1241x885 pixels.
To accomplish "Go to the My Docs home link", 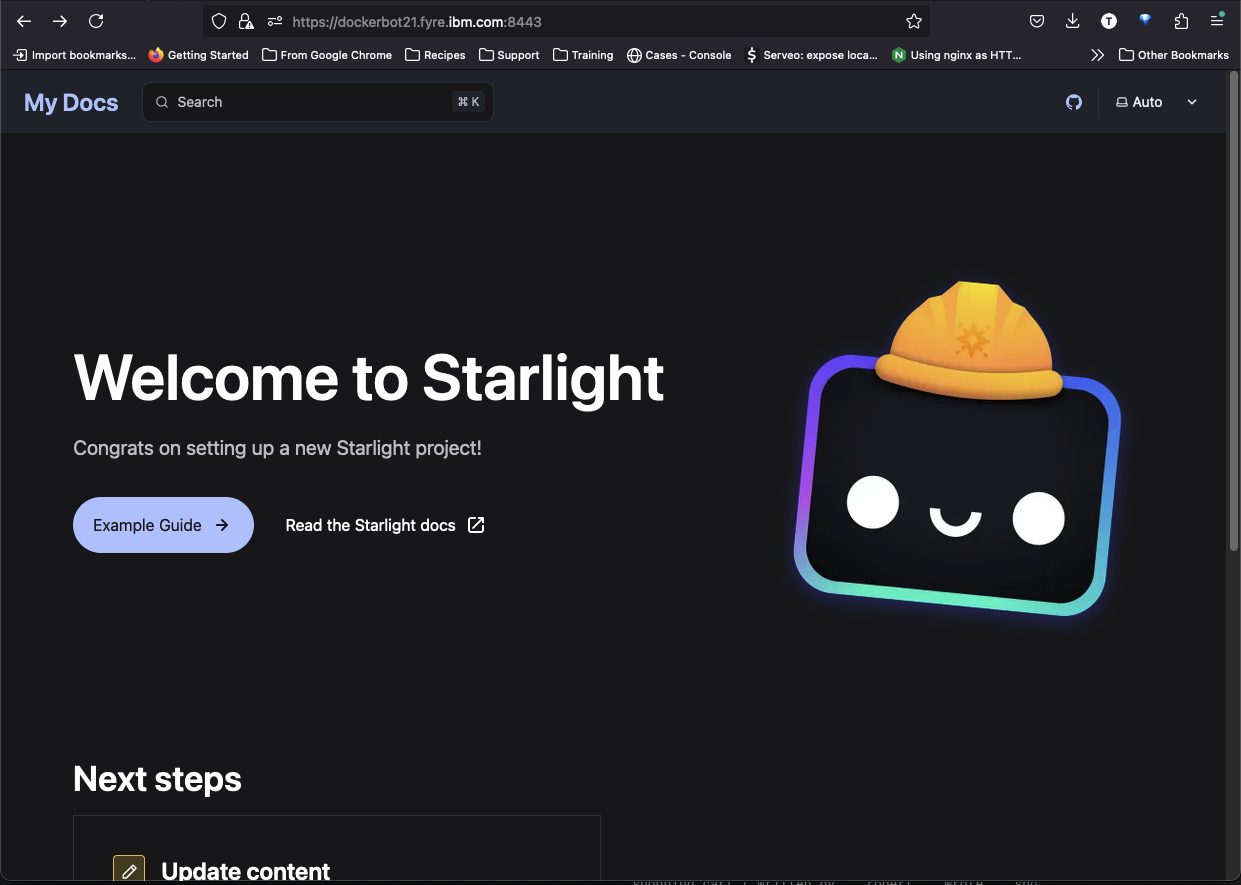I will click(x=71, y=102).
